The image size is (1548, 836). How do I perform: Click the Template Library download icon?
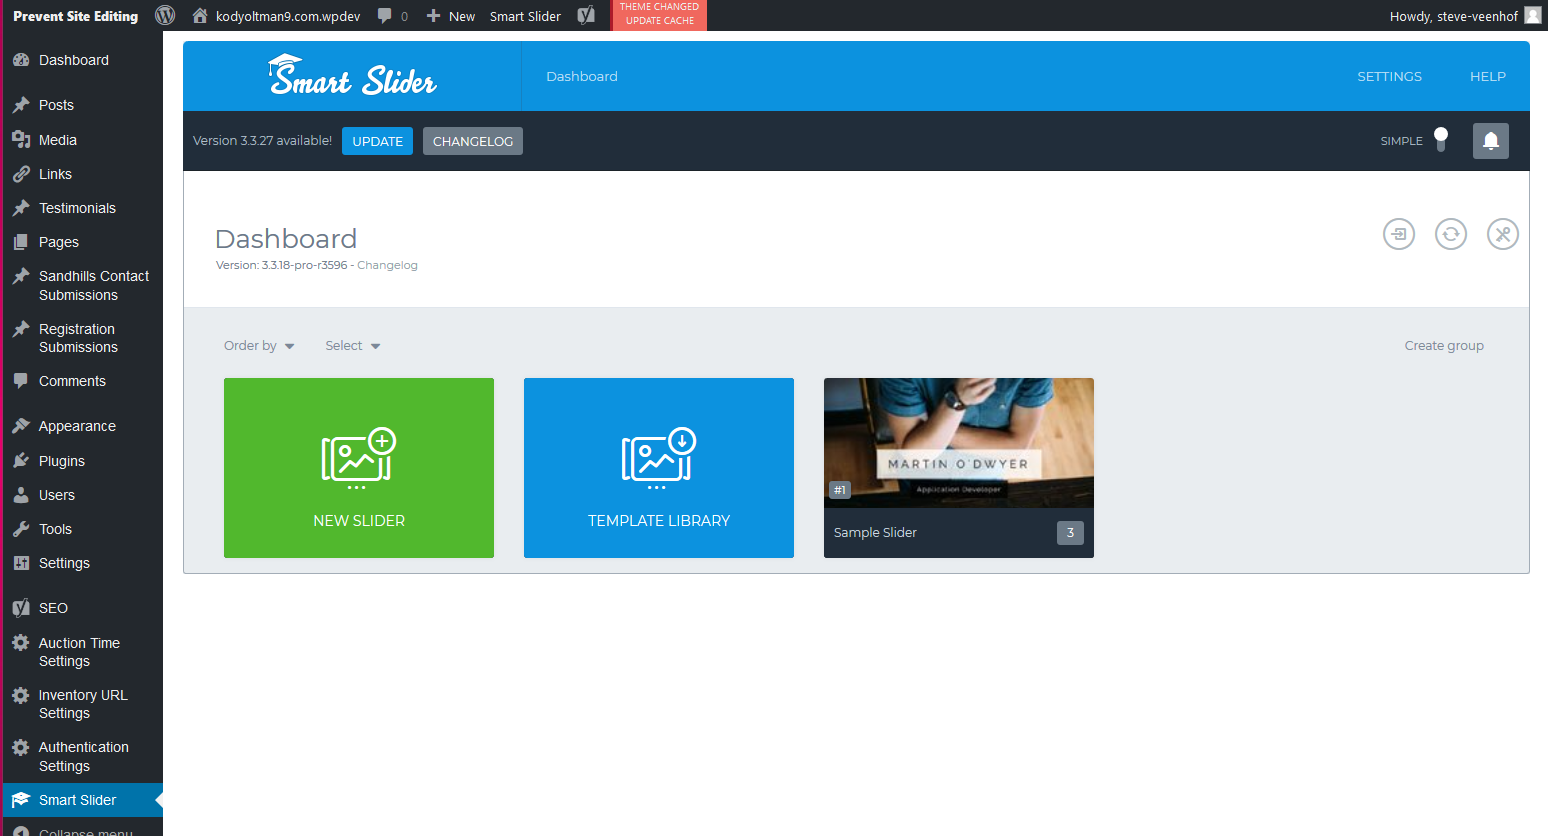pyautogui.click(x=658, y=458)
